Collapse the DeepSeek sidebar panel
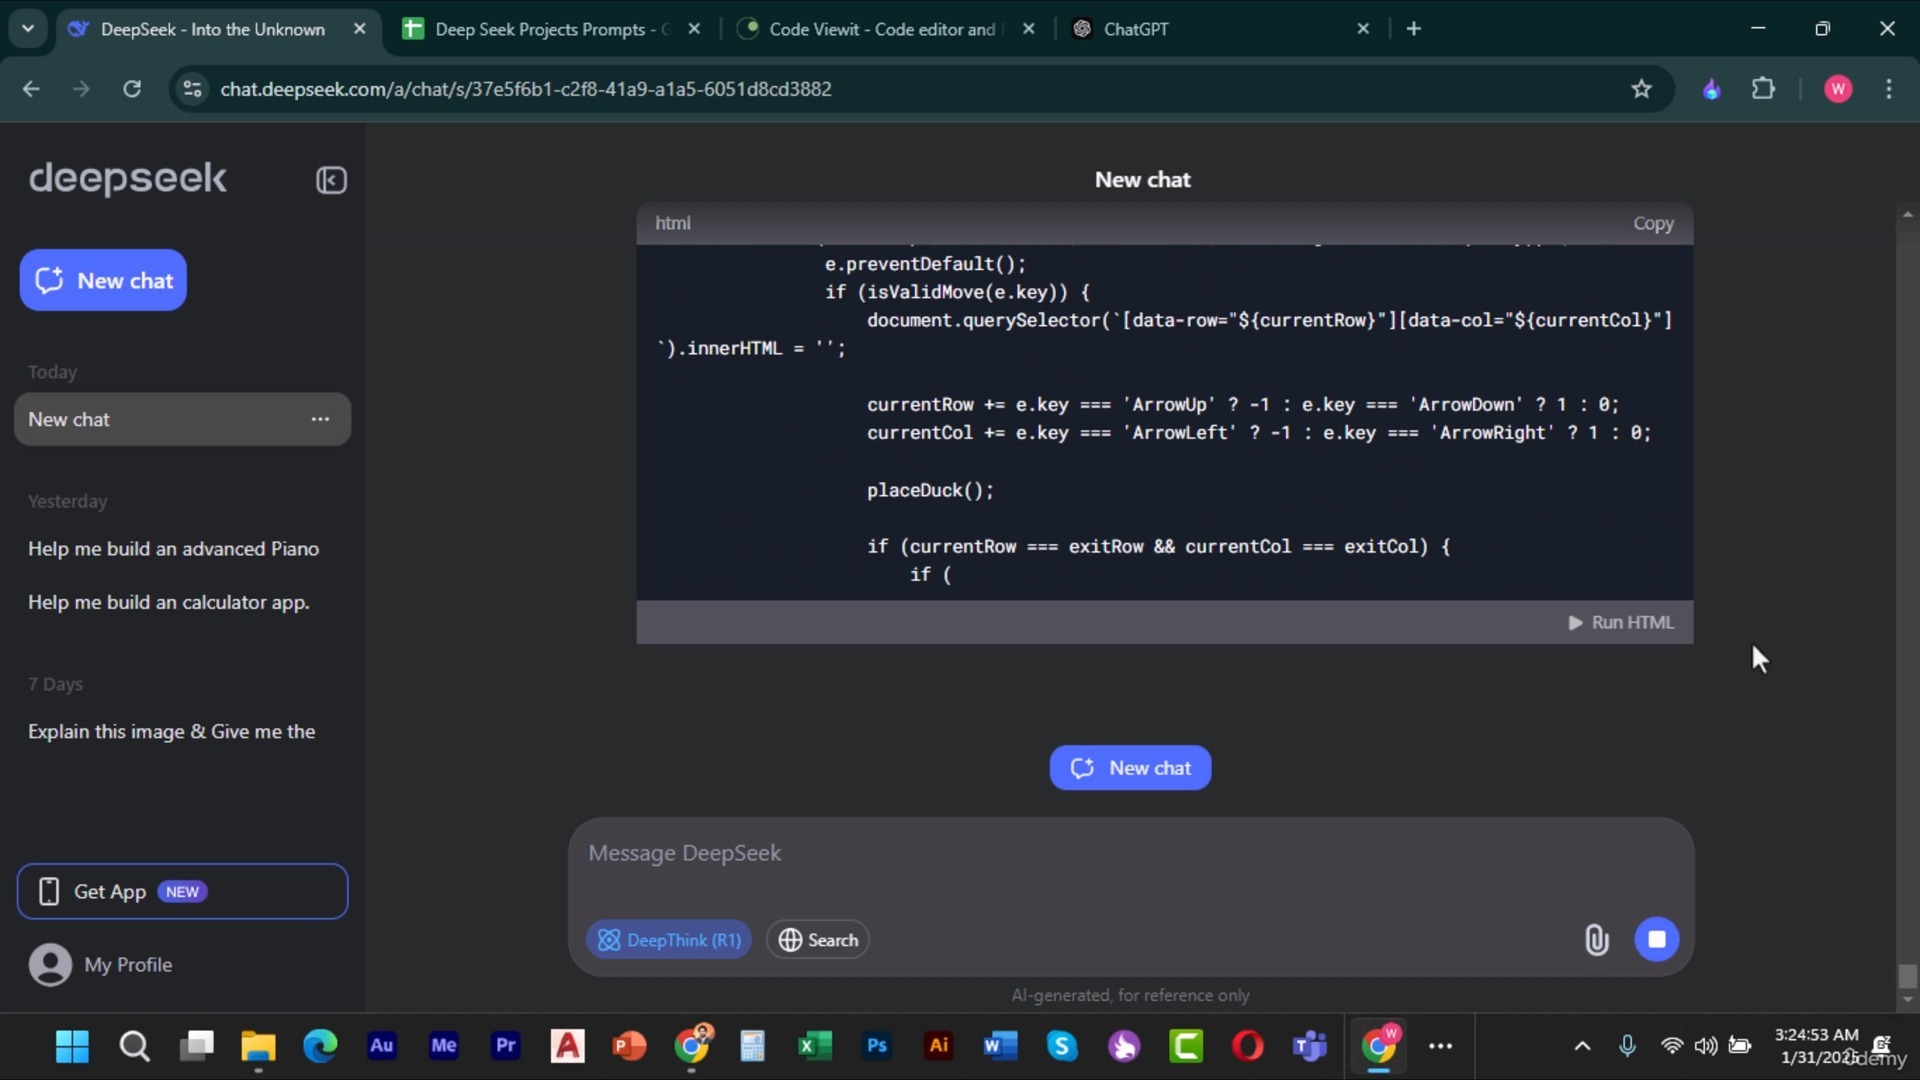1920x1080 pixels. tap(331, 180)
